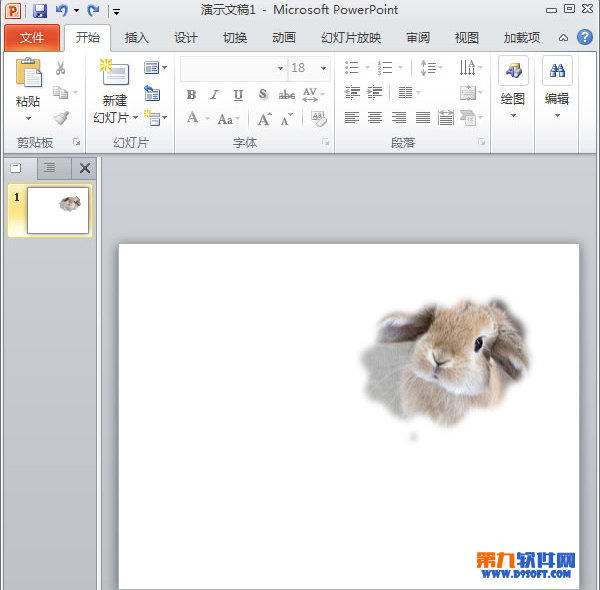The image size is (600, 590).
Task: Open the Help question mark icon
Action: click(585, 37)
